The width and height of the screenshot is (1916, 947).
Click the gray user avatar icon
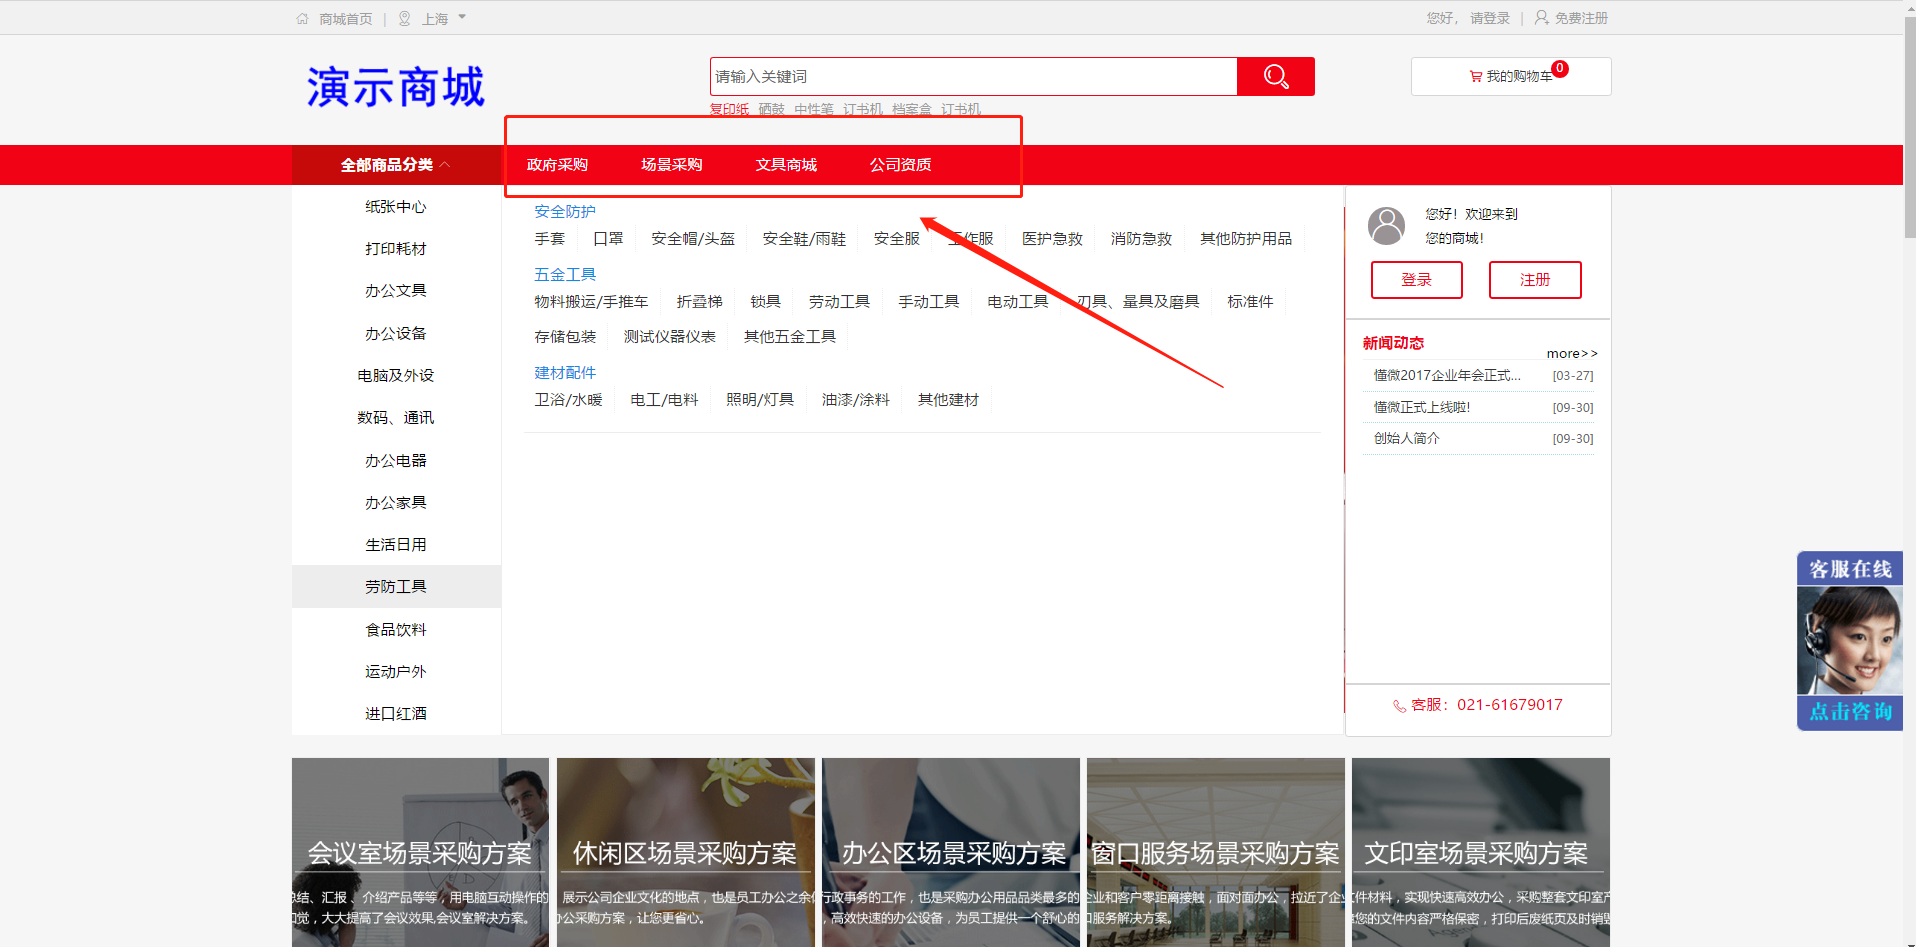tap(1387, 226)
